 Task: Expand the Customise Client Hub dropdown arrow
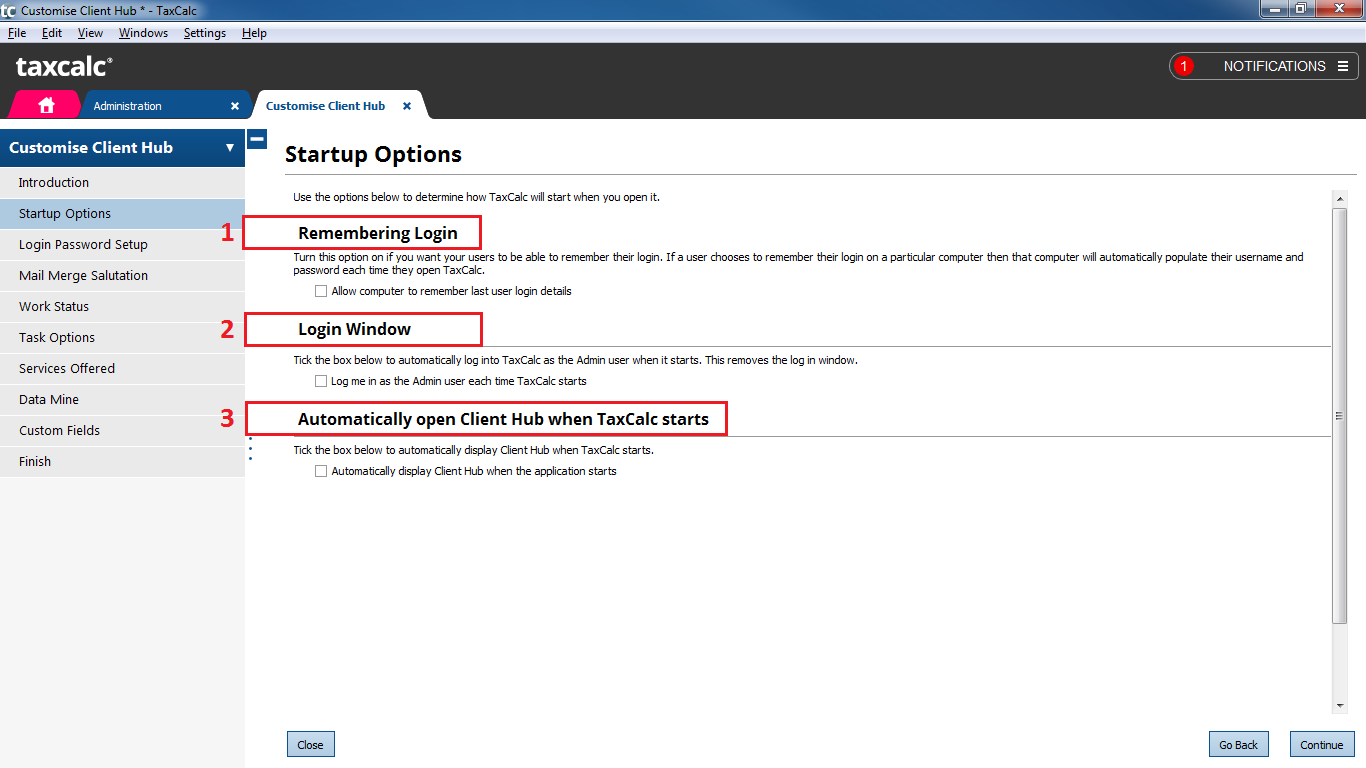click(230, 148)
